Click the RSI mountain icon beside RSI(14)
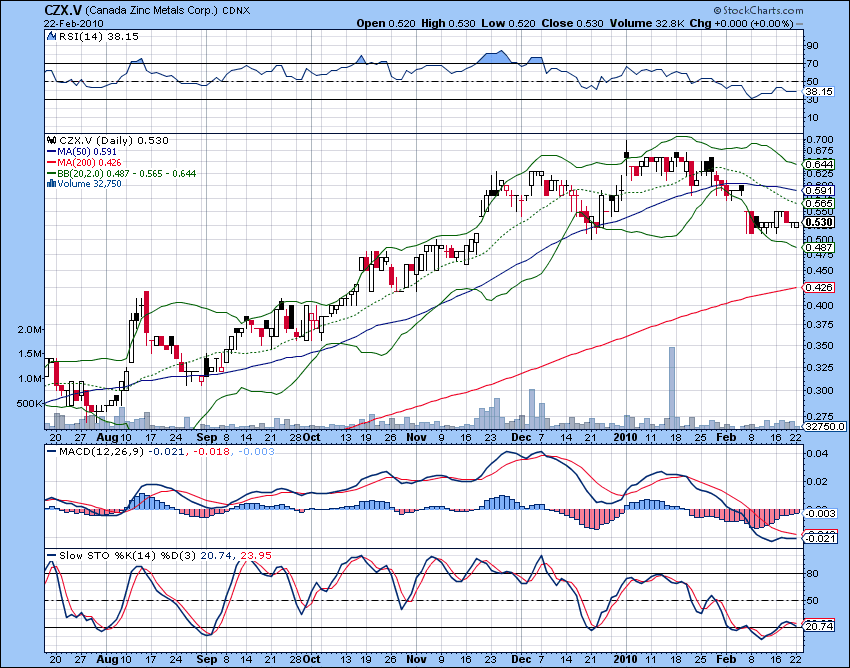 tap(51, 36)
